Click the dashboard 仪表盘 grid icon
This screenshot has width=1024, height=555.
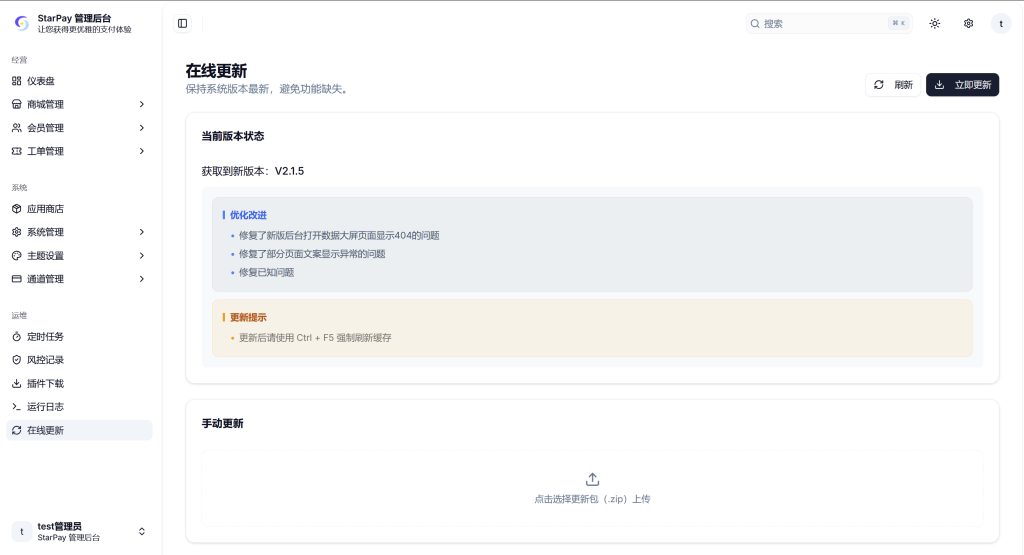(x=17, y=81)
